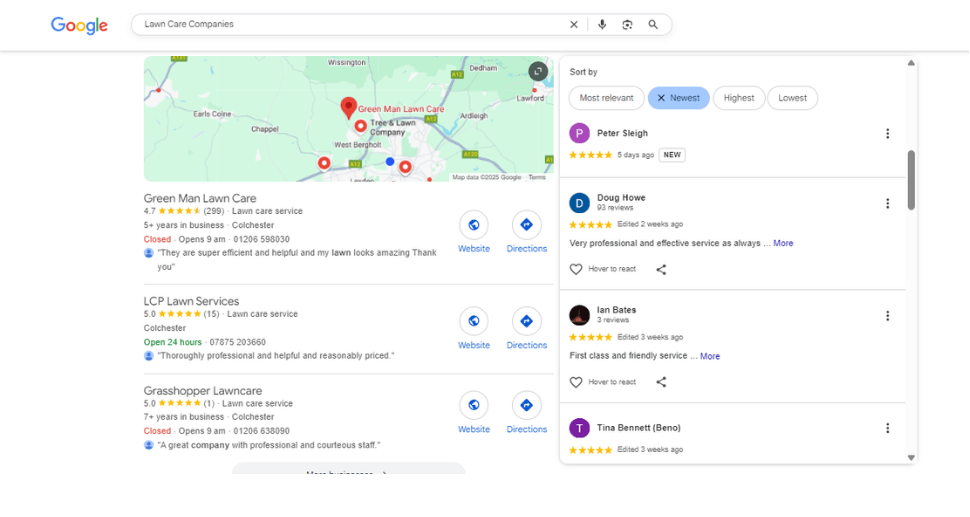
Task: Open Website icon for Grasshopper Lawncare
Action: [x=474, y=405]
